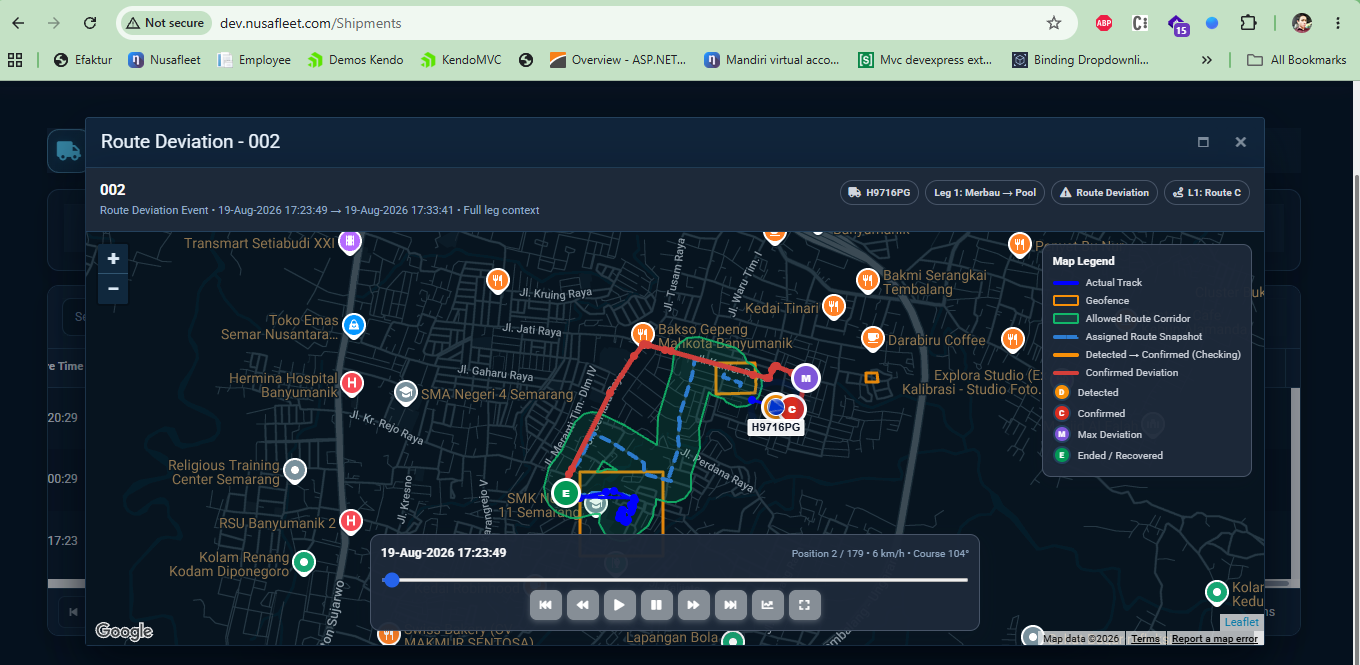Zoom out on the map
The width and height of the screenshot is (1360, 665).
(113, 288)
